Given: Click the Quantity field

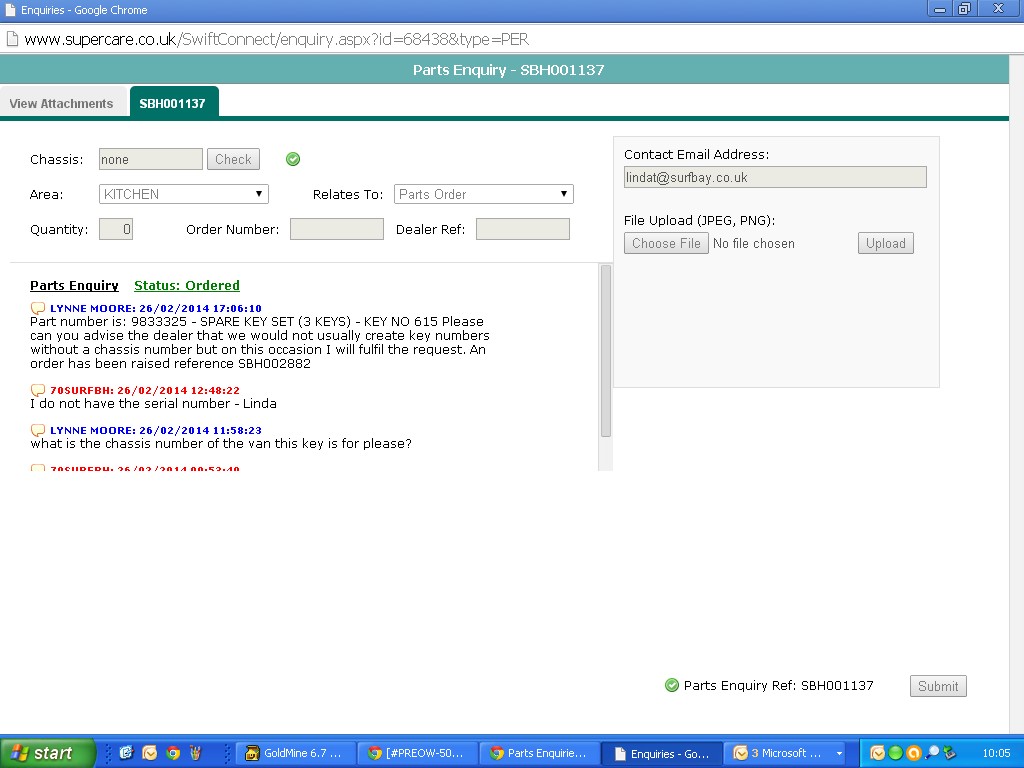Looking at the screenshot, I should [x=116, y=229].
